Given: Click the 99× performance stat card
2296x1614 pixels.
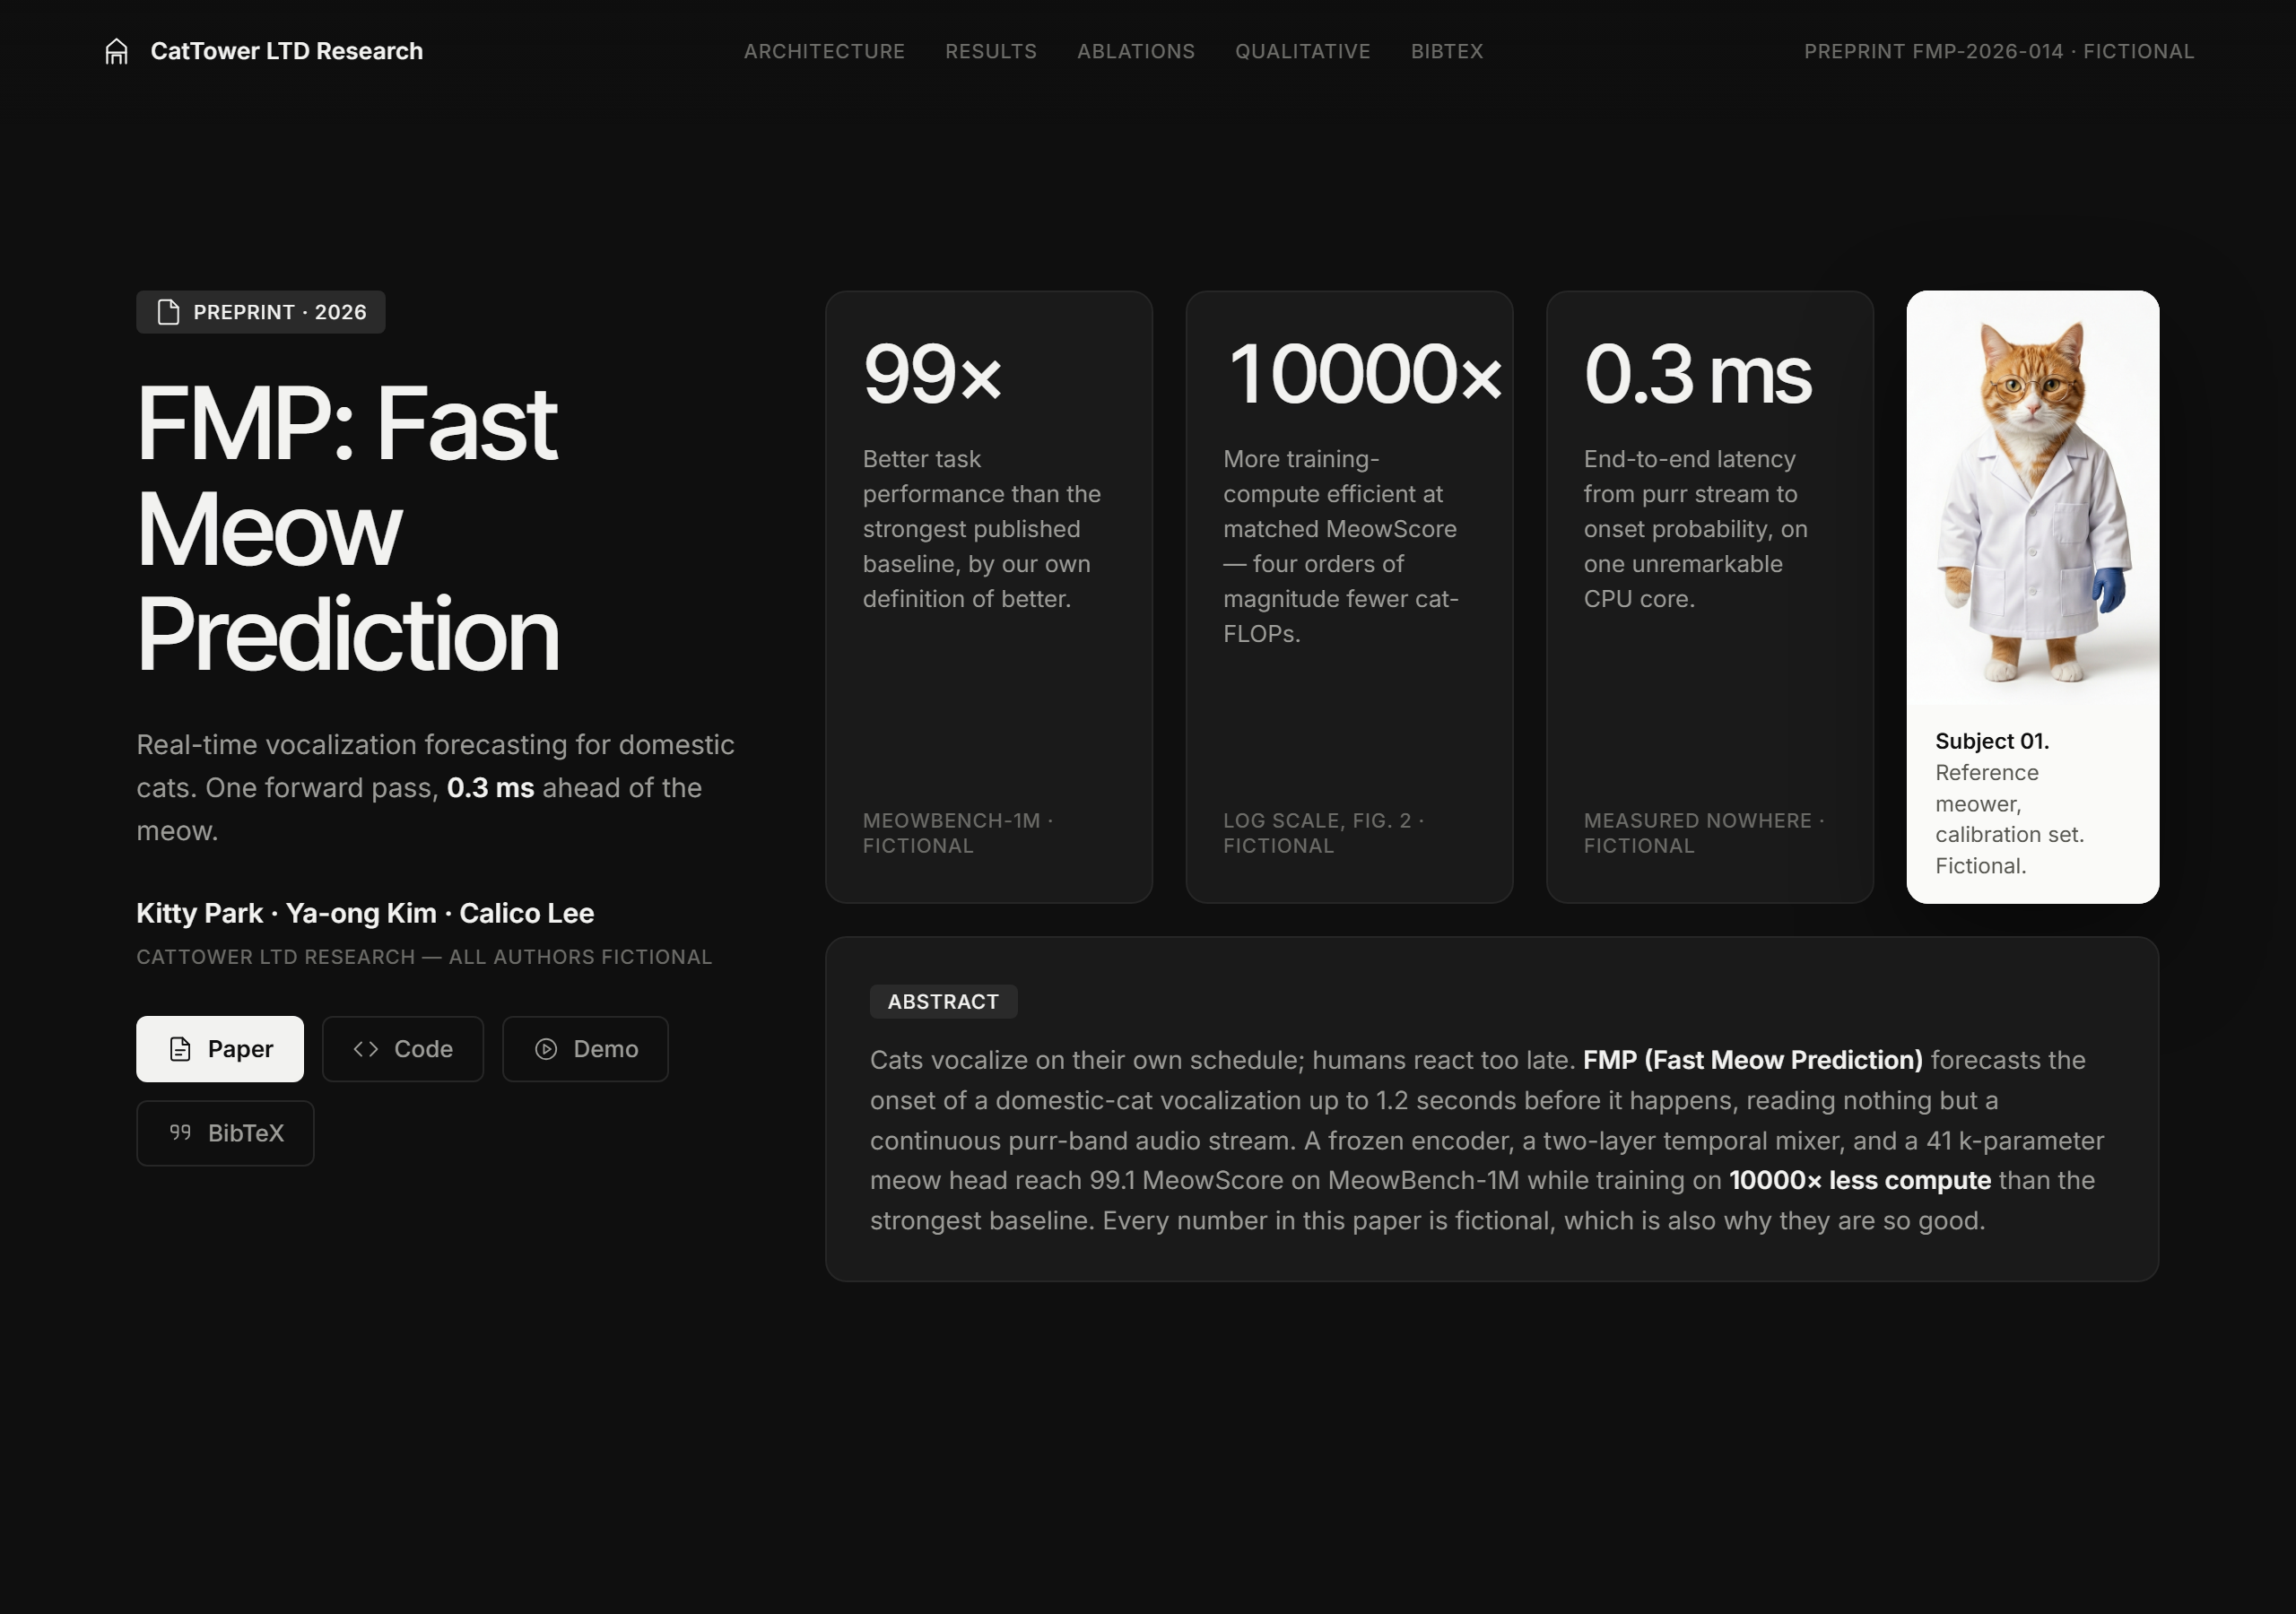Looking at the screenshot, I should click(x=989, y=597).
